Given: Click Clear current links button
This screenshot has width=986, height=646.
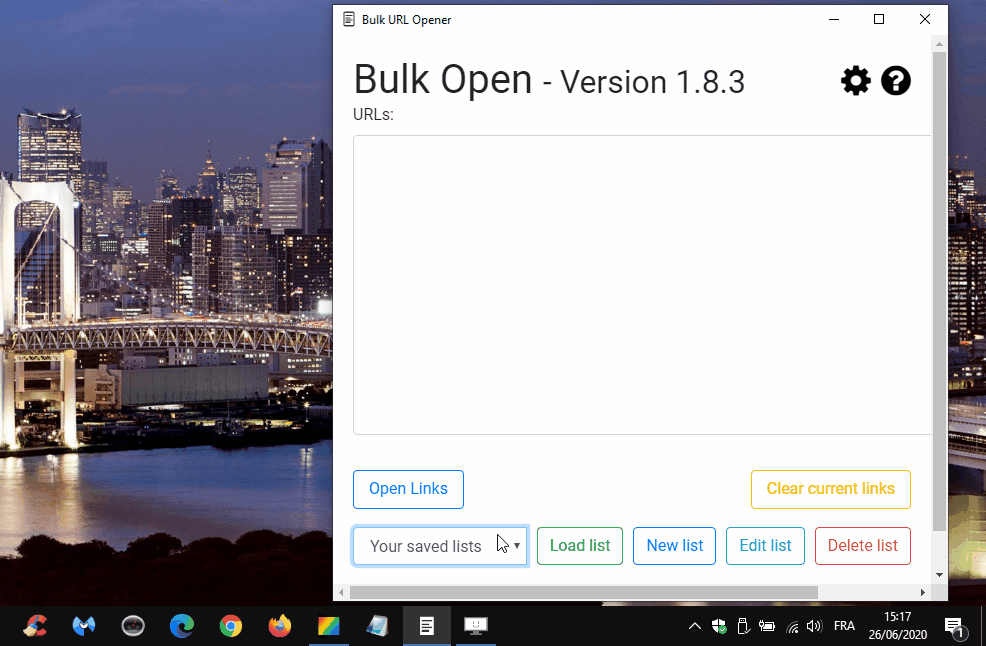Looking at the screenshot, I should (830, 489).
